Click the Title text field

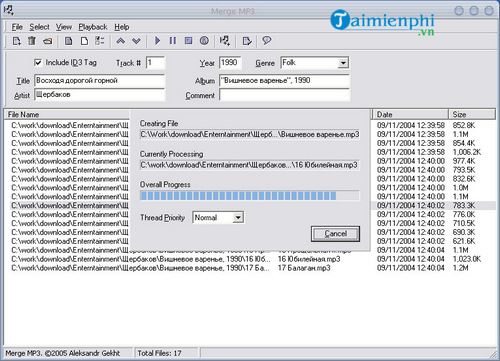point(99,81)
